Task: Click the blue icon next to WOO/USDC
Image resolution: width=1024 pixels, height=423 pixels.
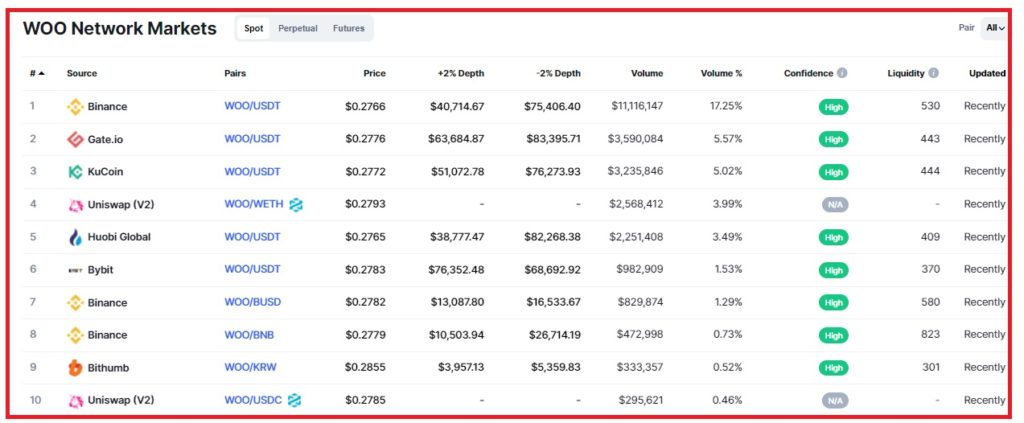Action: coord(295,400)
